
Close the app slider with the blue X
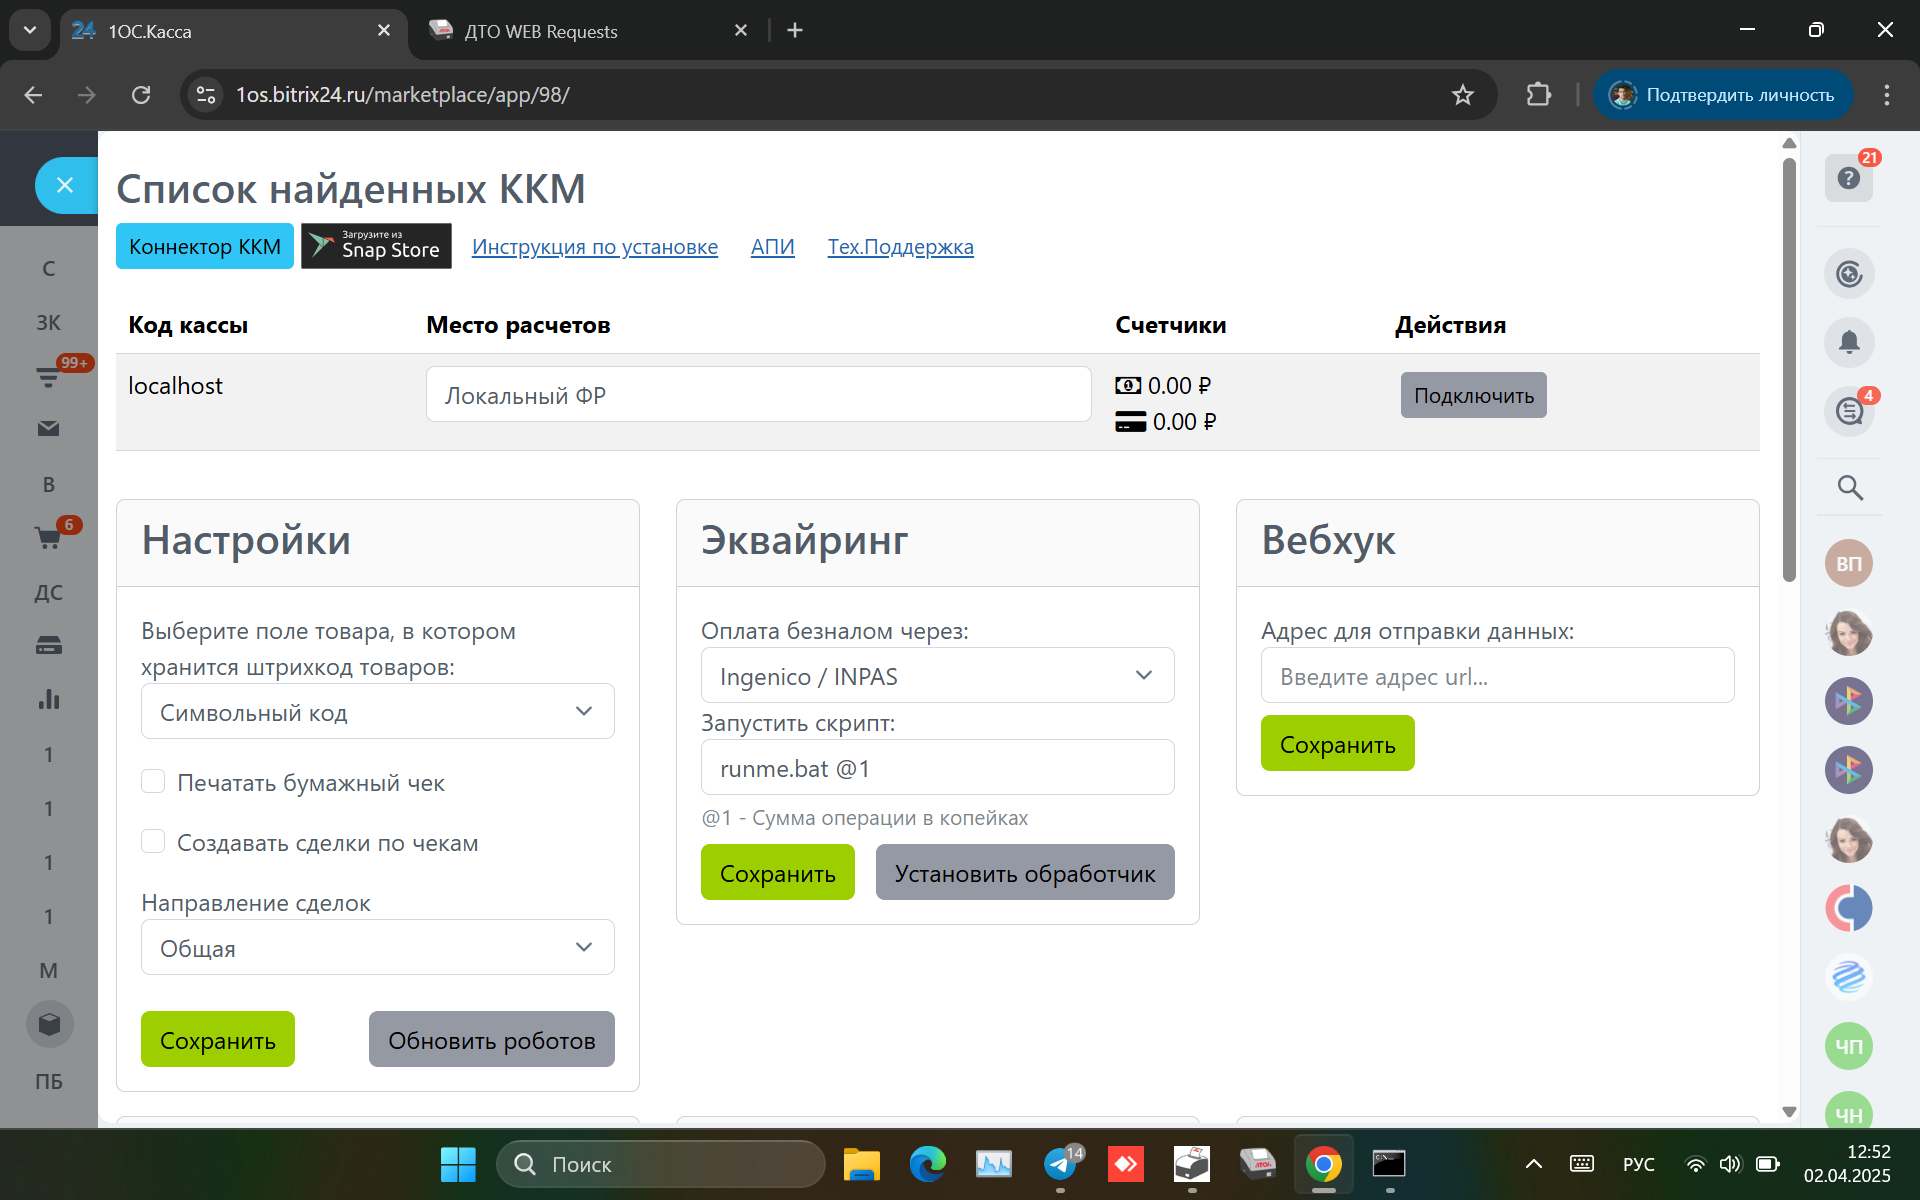tap(65, 185)
